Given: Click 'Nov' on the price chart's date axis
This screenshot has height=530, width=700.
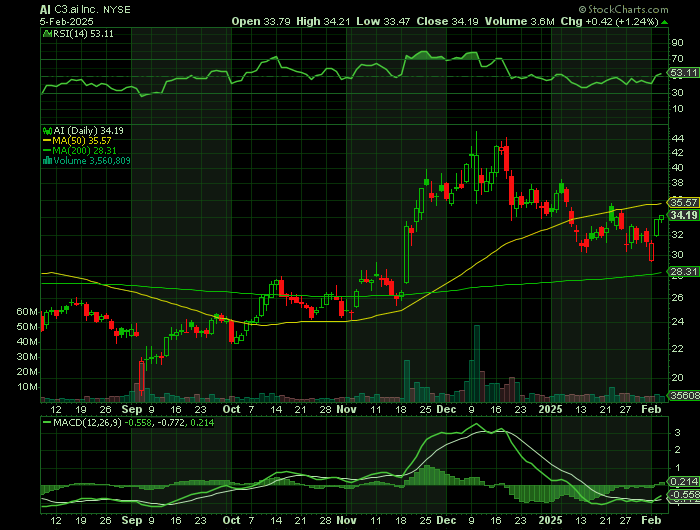Looking at the screenshot, I should (346, 410).
